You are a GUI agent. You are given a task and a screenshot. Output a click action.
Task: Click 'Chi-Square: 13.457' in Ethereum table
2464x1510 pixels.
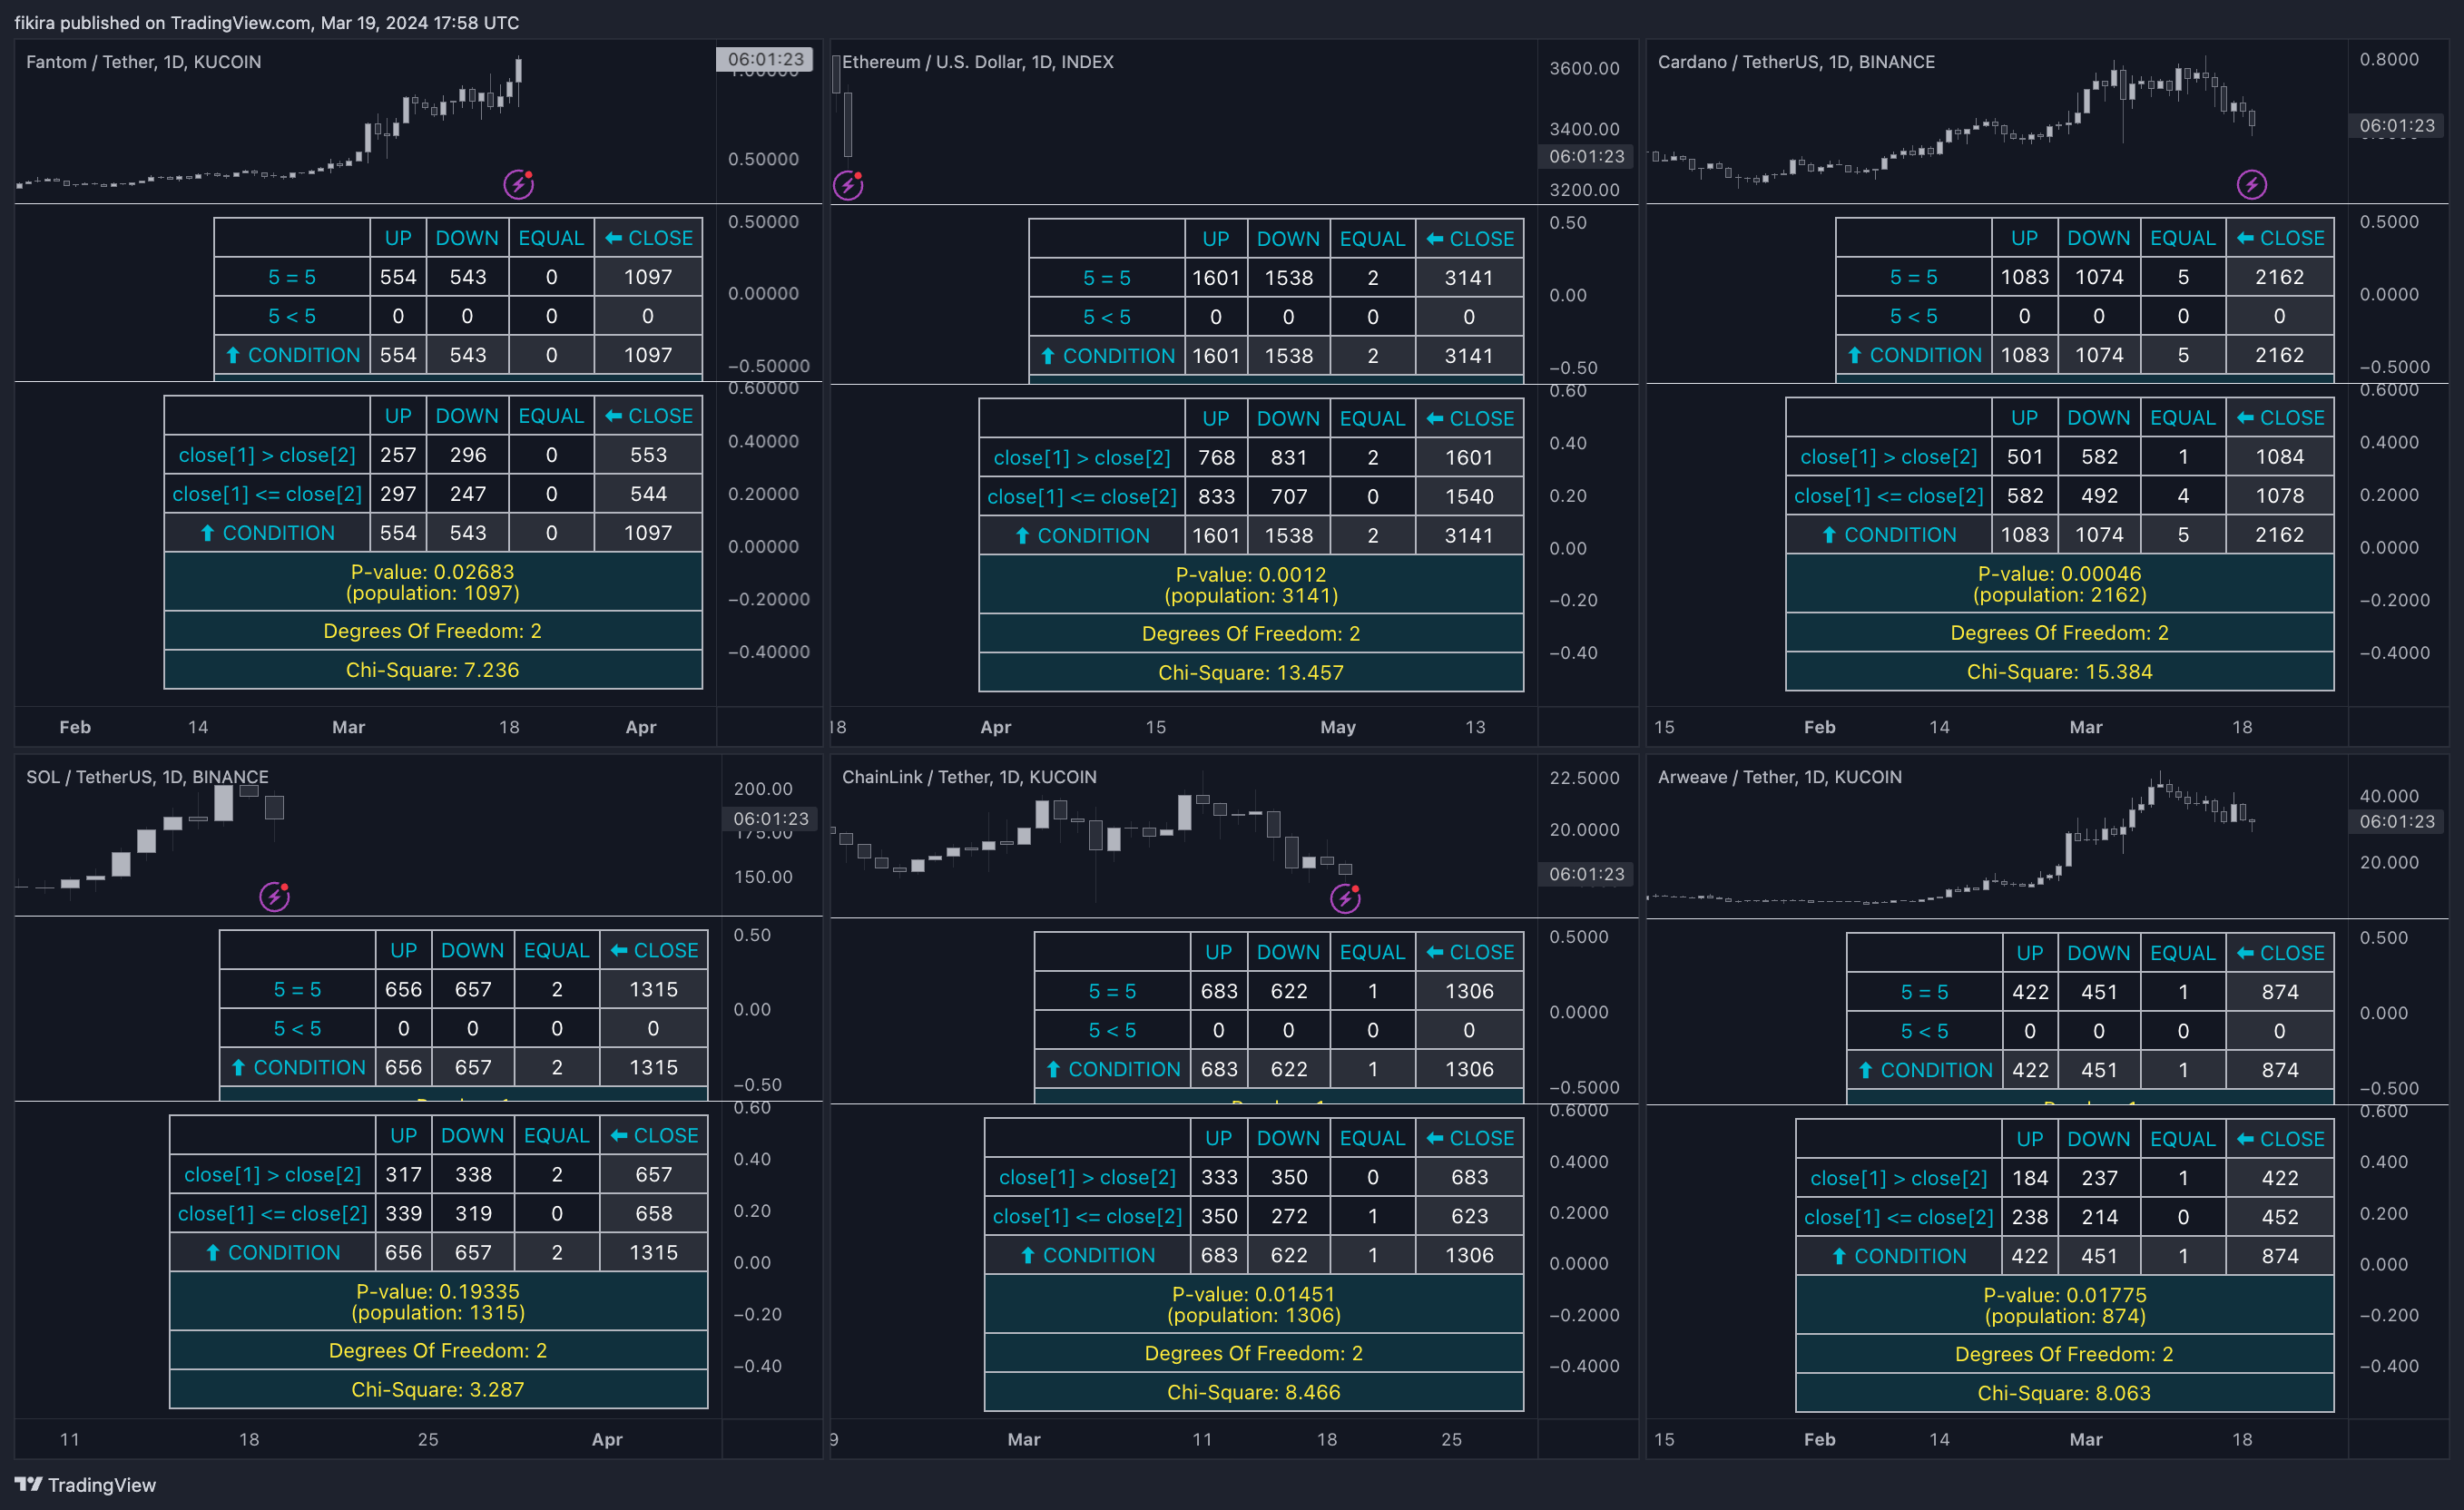point(1250,673)
